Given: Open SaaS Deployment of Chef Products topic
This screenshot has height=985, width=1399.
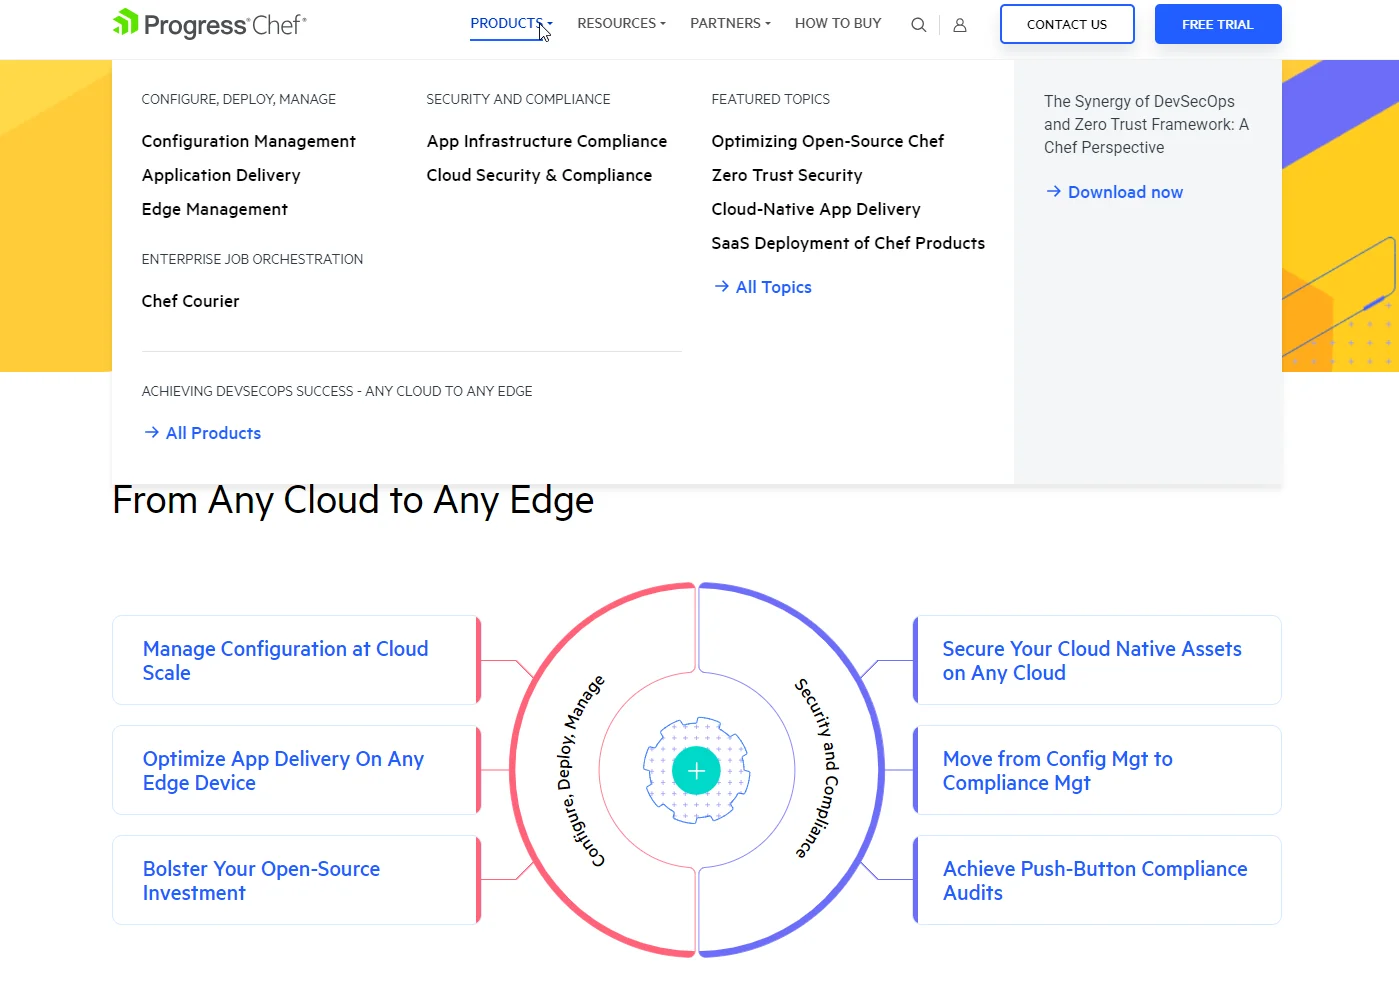Looking at the screenshot, I should [x=848, y=243].
